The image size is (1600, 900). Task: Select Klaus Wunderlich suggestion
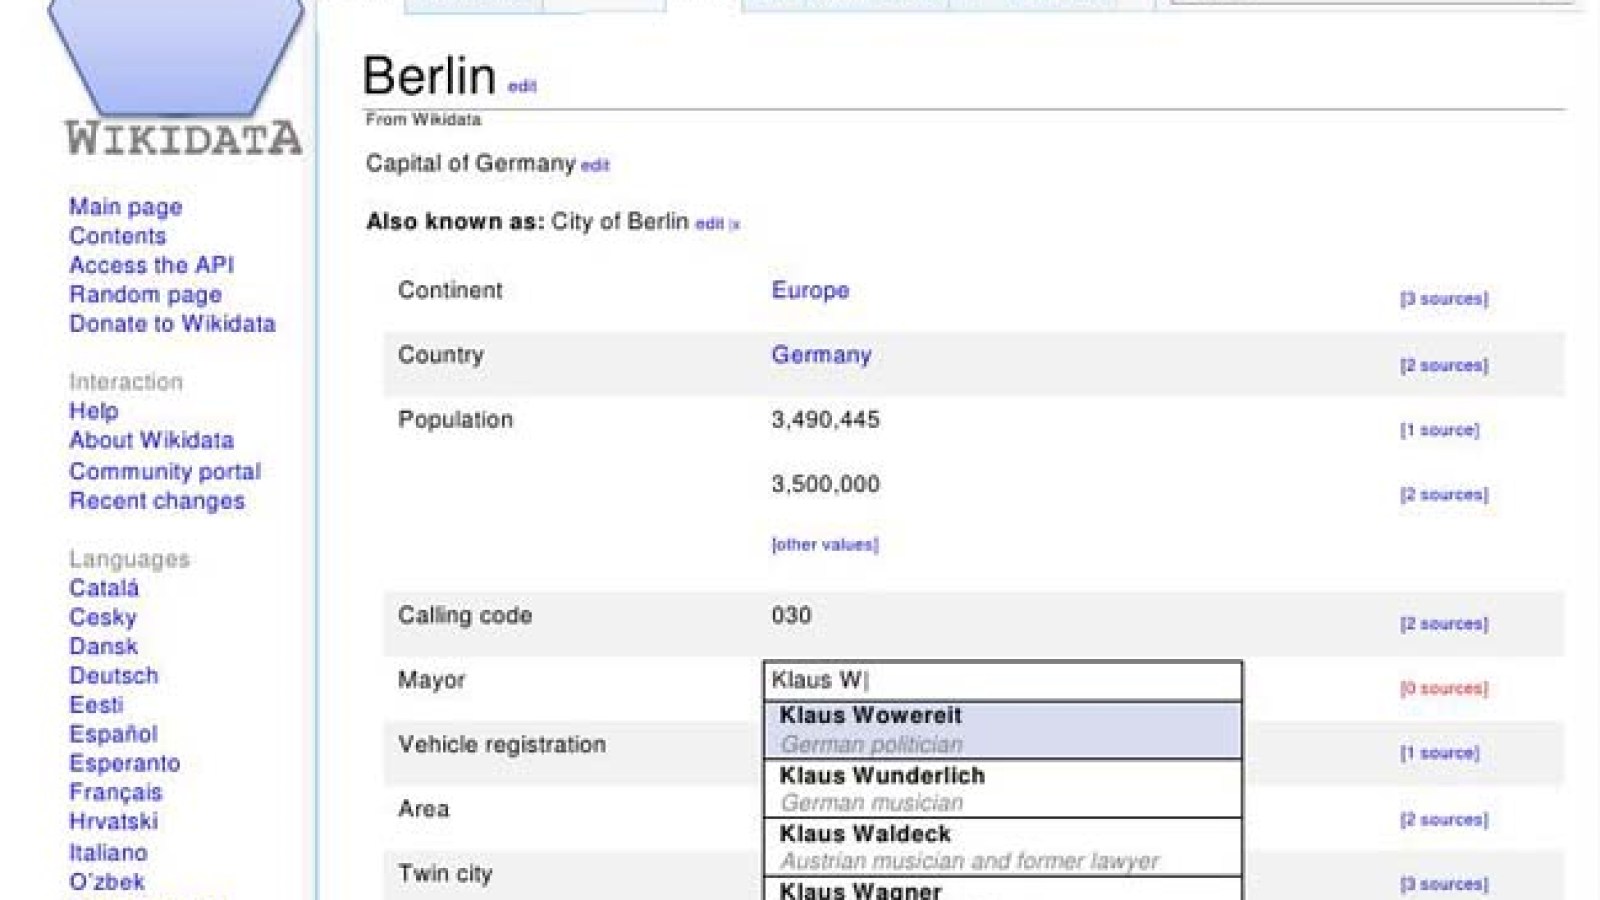(x=1003, y=789)
